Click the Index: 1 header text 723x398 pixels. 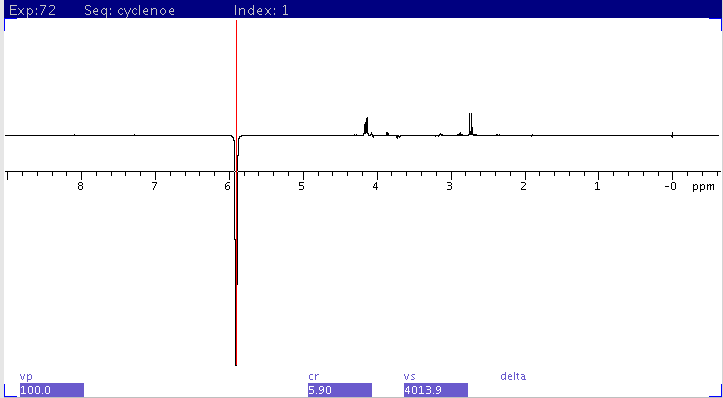pyautogui.click(x=261, y=11)
